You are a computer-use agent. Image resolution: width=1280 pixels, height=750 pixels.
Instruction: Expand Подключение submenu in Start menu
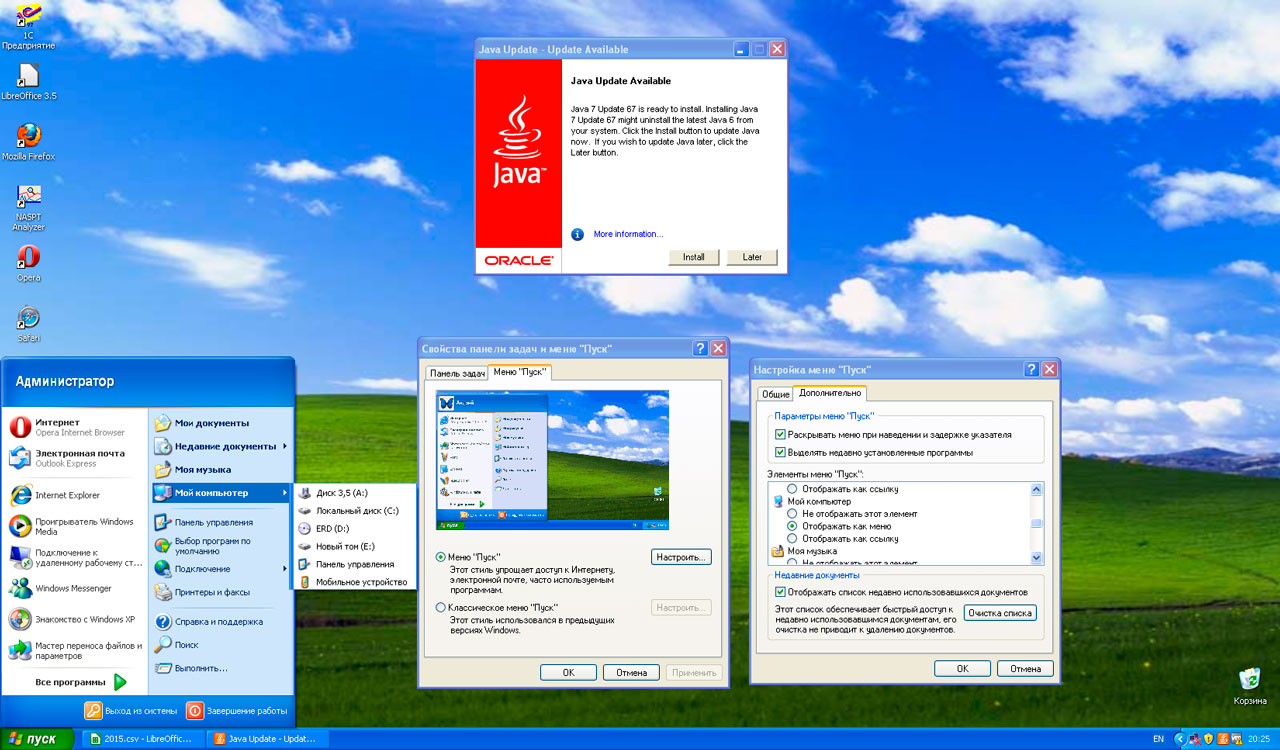click(x=220, y=569)
